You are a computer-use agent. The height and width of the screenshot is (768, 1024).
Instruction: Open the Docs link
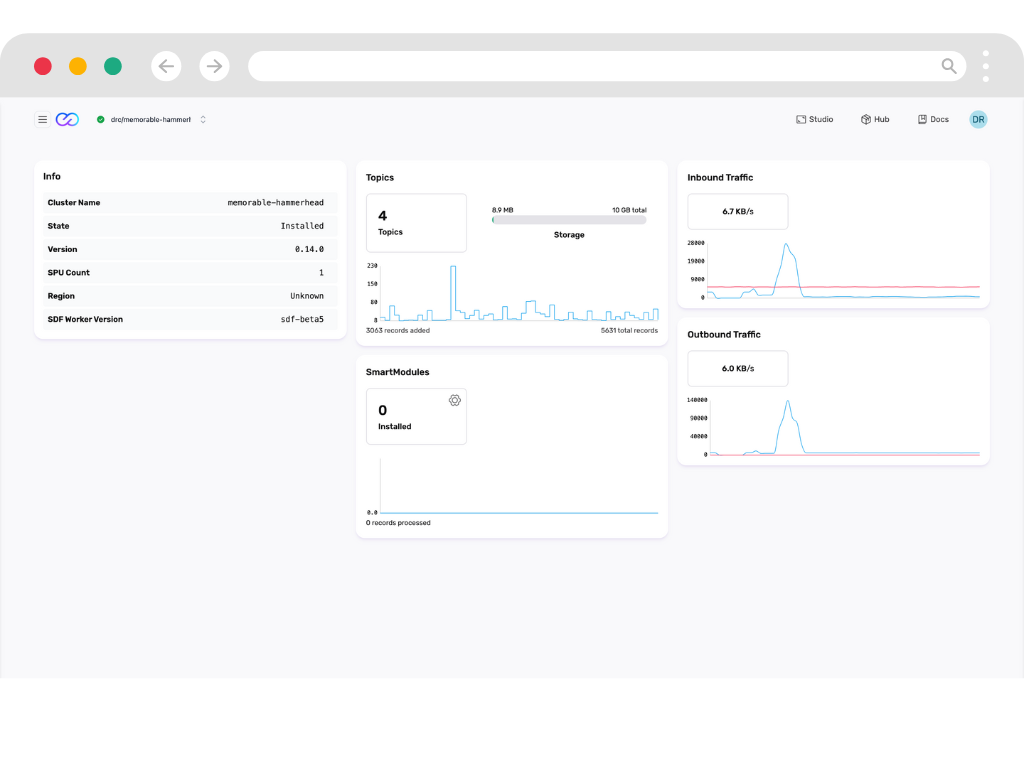[932, 119]
